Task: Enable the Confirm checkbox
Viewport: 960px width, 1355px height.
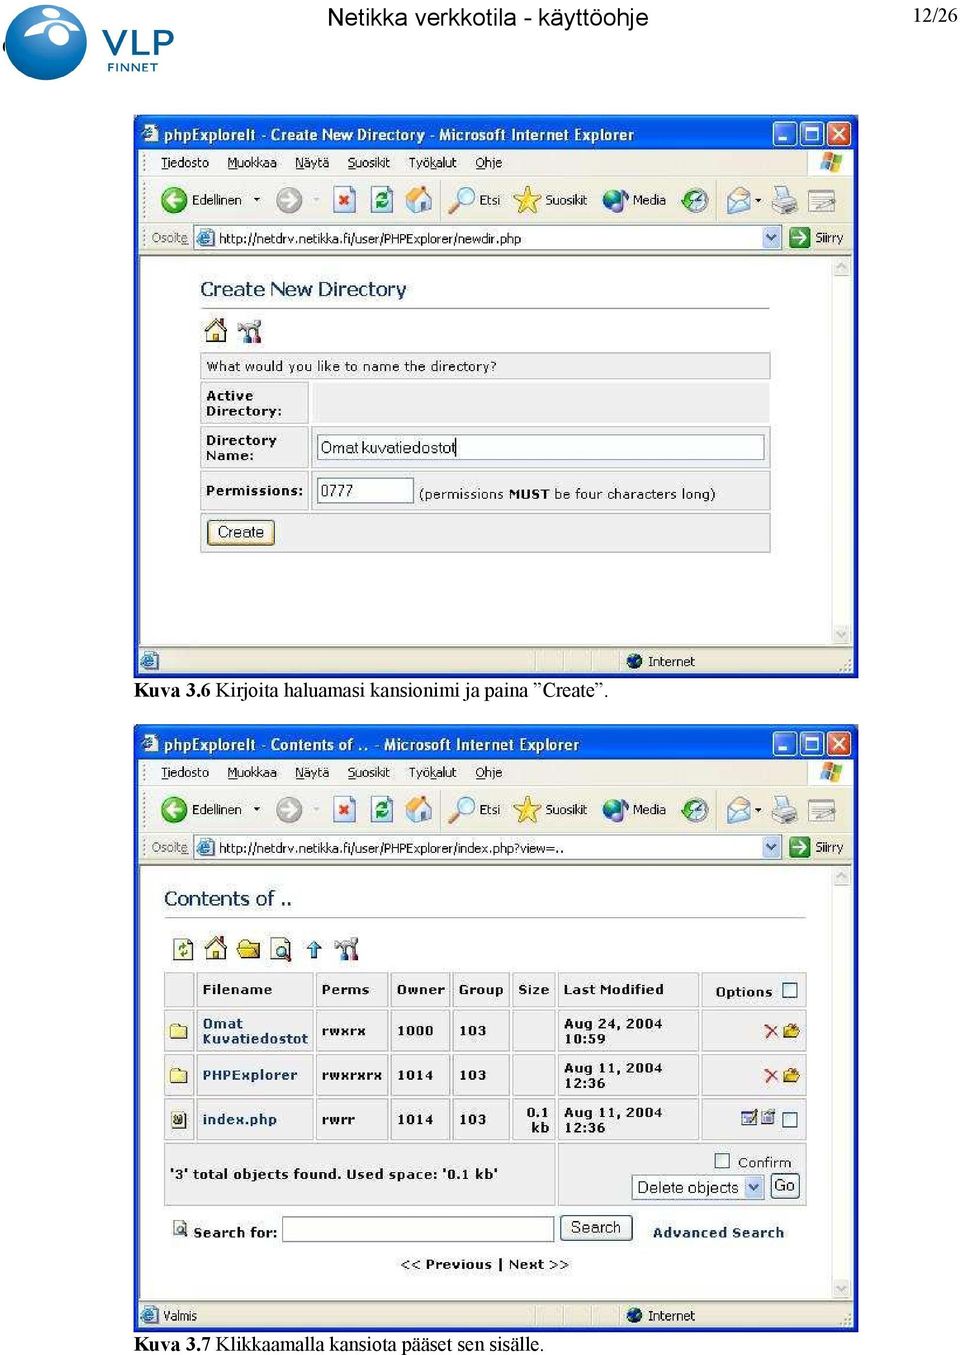Action: click(x=722, y=1161)
